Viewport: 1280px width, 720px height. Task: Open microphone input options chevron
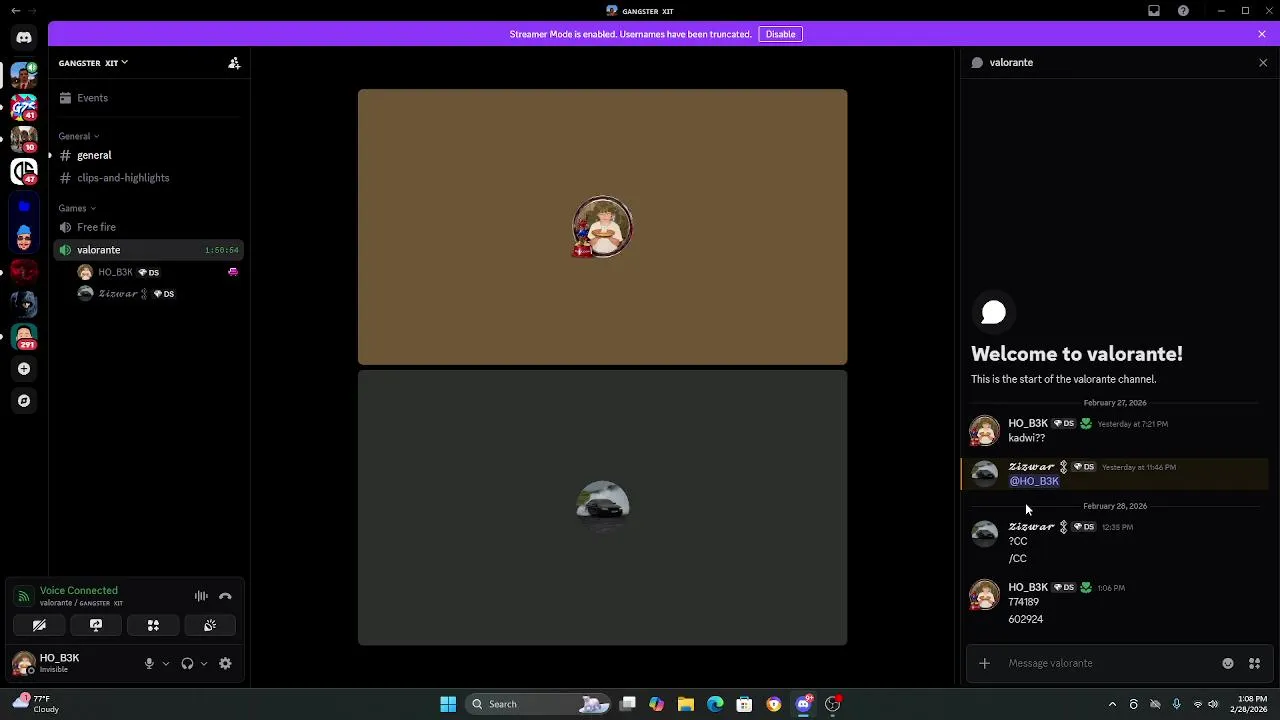[x=166, y=663]
